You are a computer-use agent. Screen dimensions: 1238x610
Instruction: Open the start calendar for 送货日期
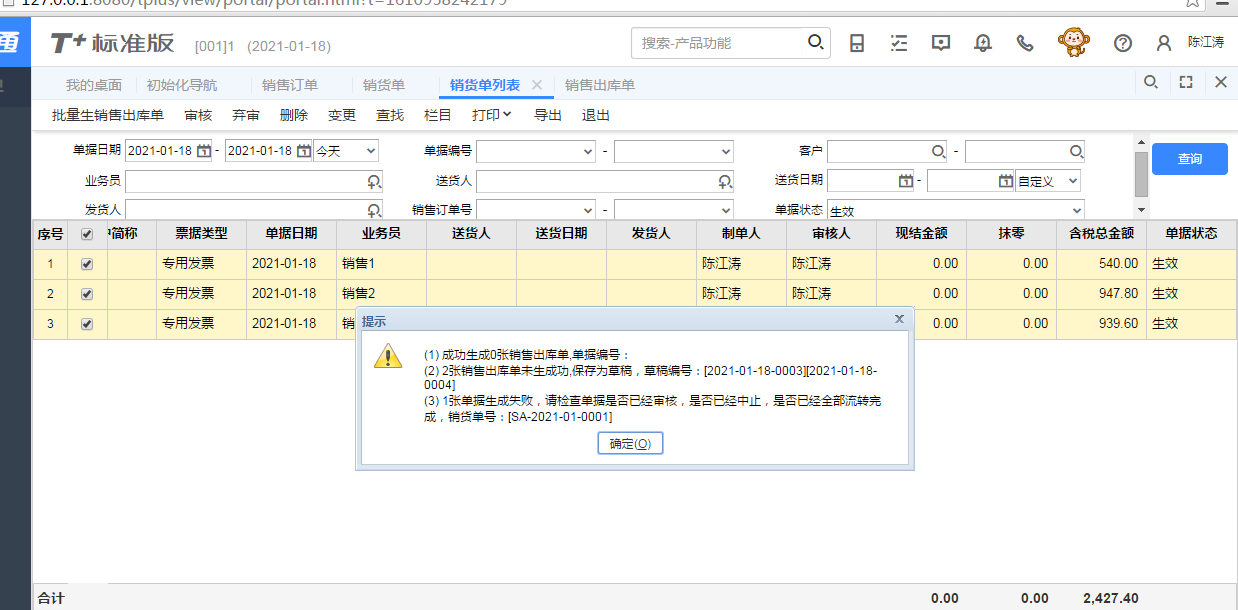coord(906,181)
